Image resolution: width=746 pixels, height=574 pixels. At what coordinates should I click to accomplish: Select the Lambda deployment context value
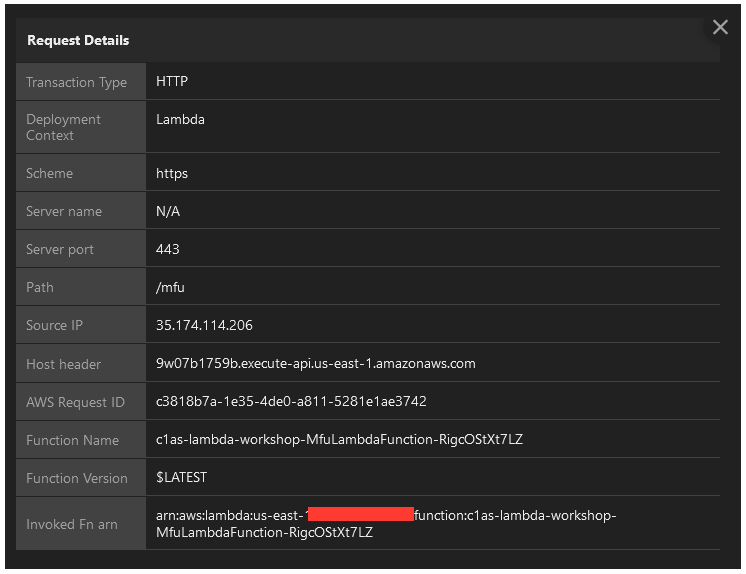point(180,119)
